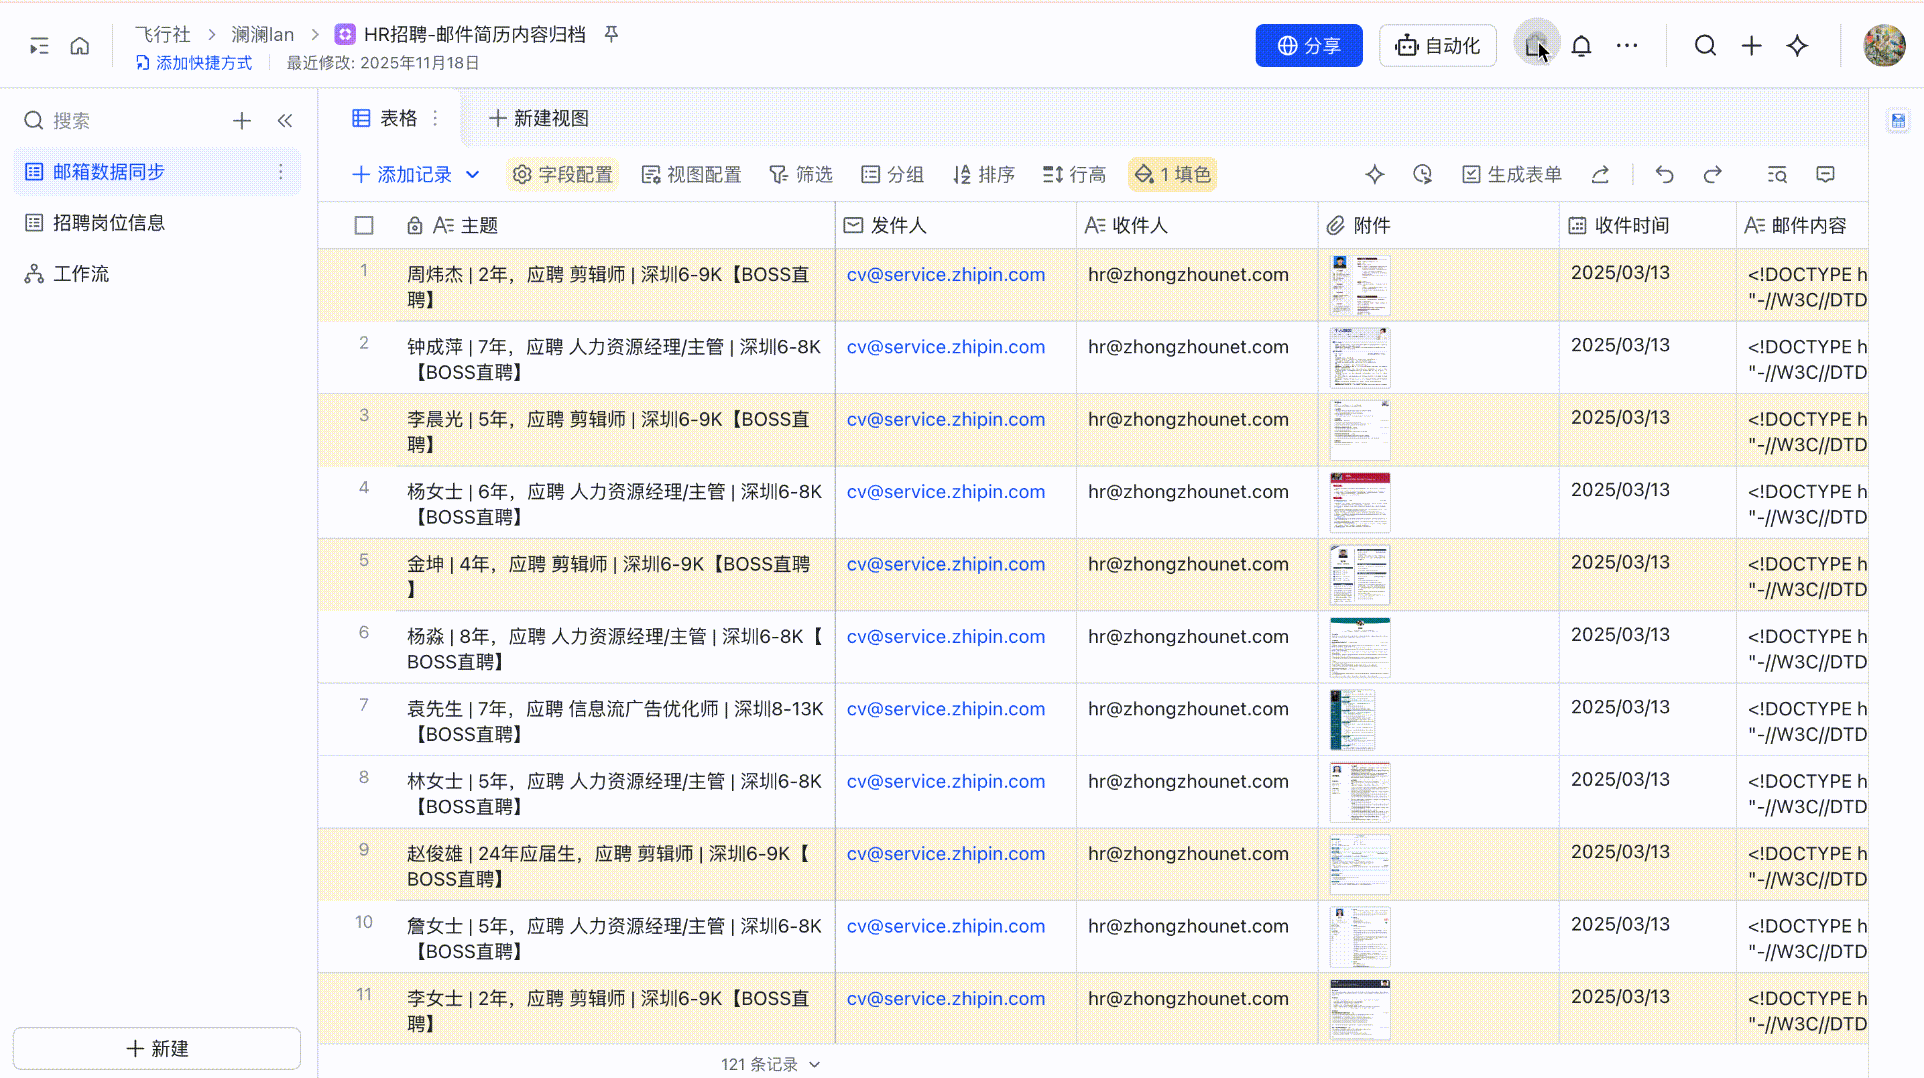The height and width of the screenshot is (1078, 1924).
Task: Open attachment thumbnail for 周炜杰 row
Action: coord(1360,285)
